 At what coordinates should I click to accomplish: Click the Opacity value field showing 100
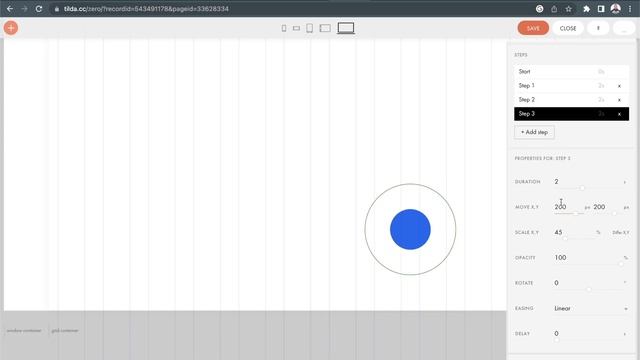pyautogui.click(x=587, y=258)
